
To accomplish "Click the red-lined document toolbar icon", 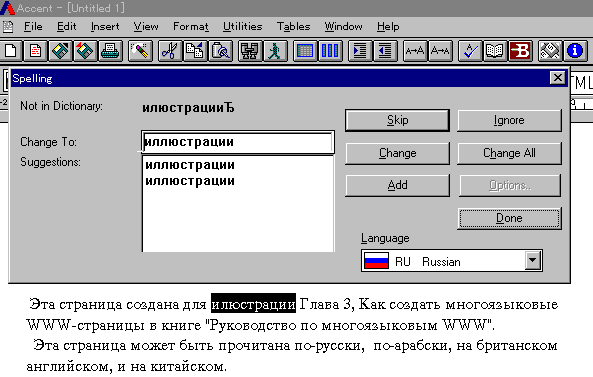I will pyautogui.click(x=35, y=51).
